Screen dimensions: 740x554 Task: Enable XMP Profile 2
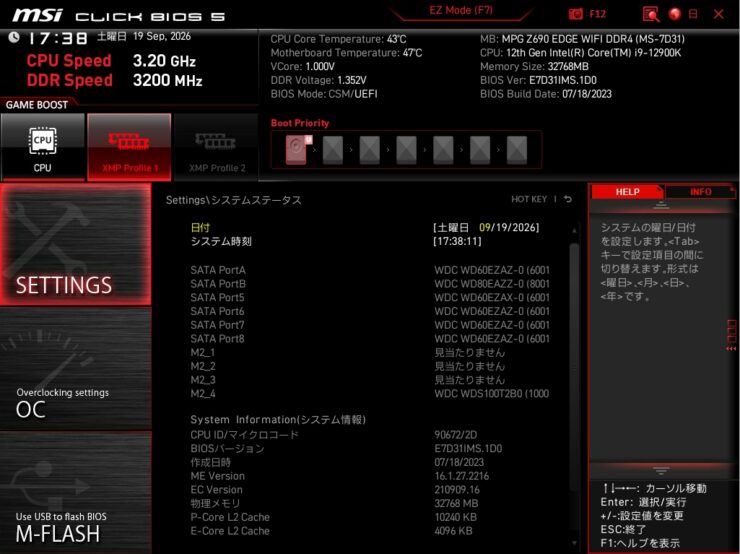tap(217, 147)
